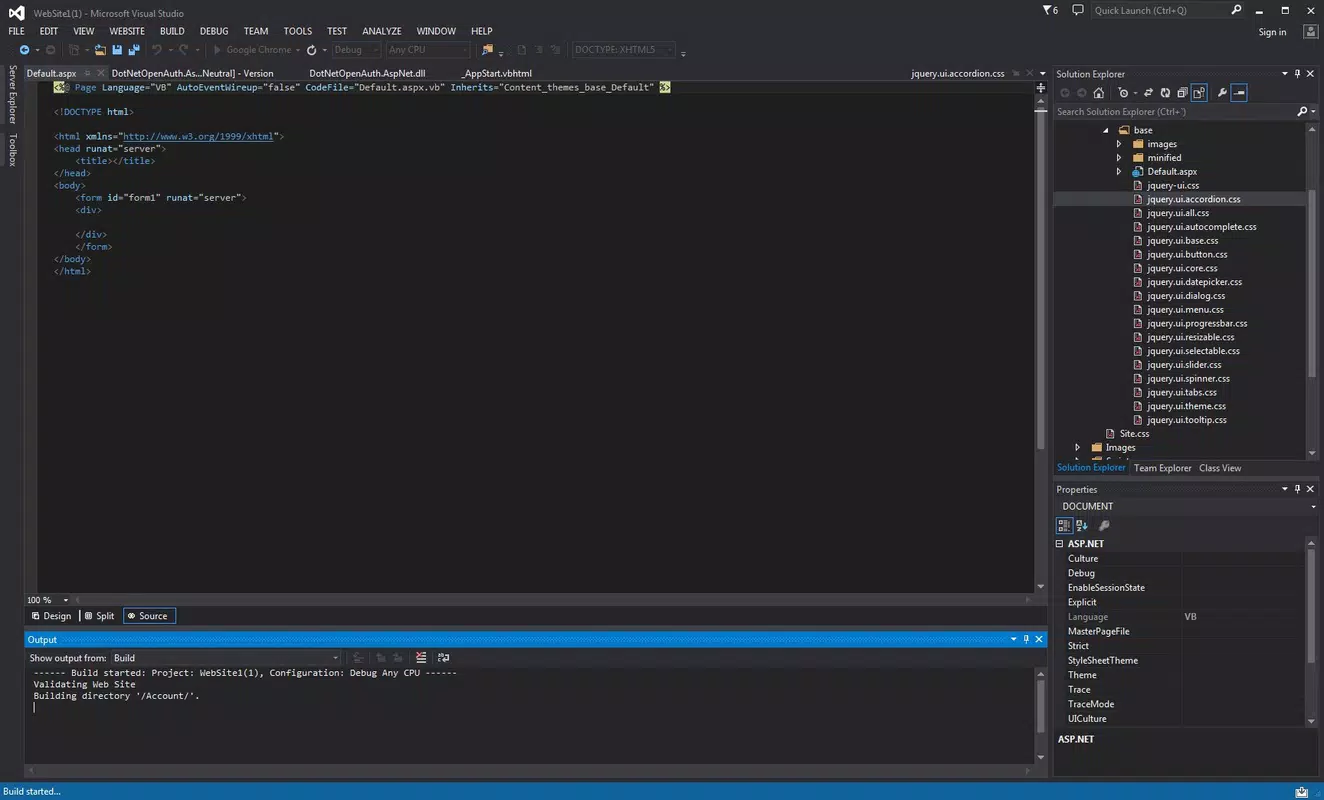This screenshot has height=800, width=1324.
Task: Click the Solution Explorer Home icon
Action: click(1099, 93)
